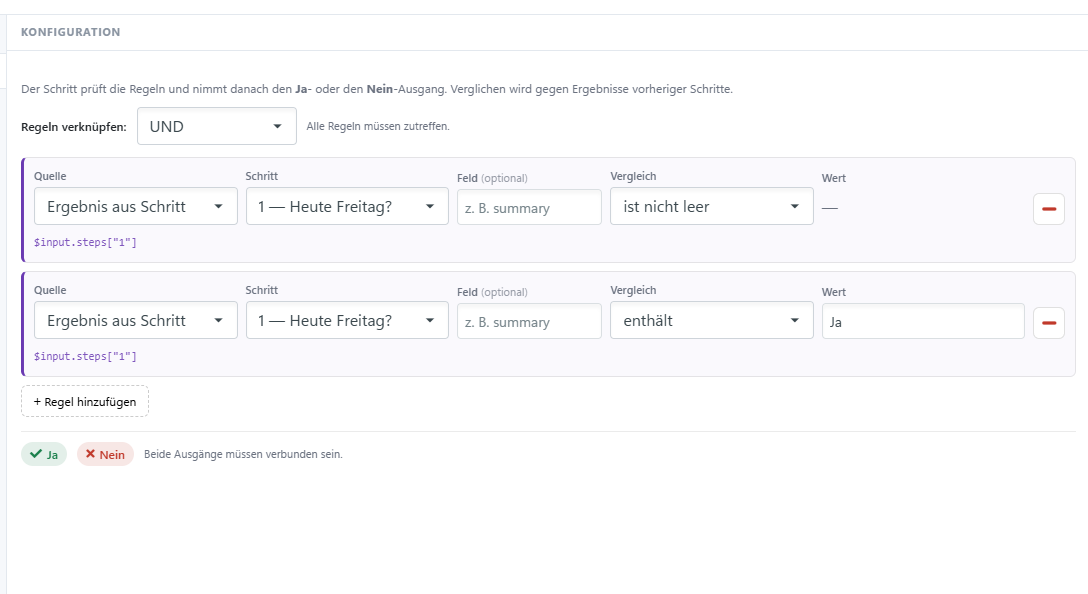Open Schritt dropdown in the second rule
1088x594 pixels.
[x=347, y=320]
